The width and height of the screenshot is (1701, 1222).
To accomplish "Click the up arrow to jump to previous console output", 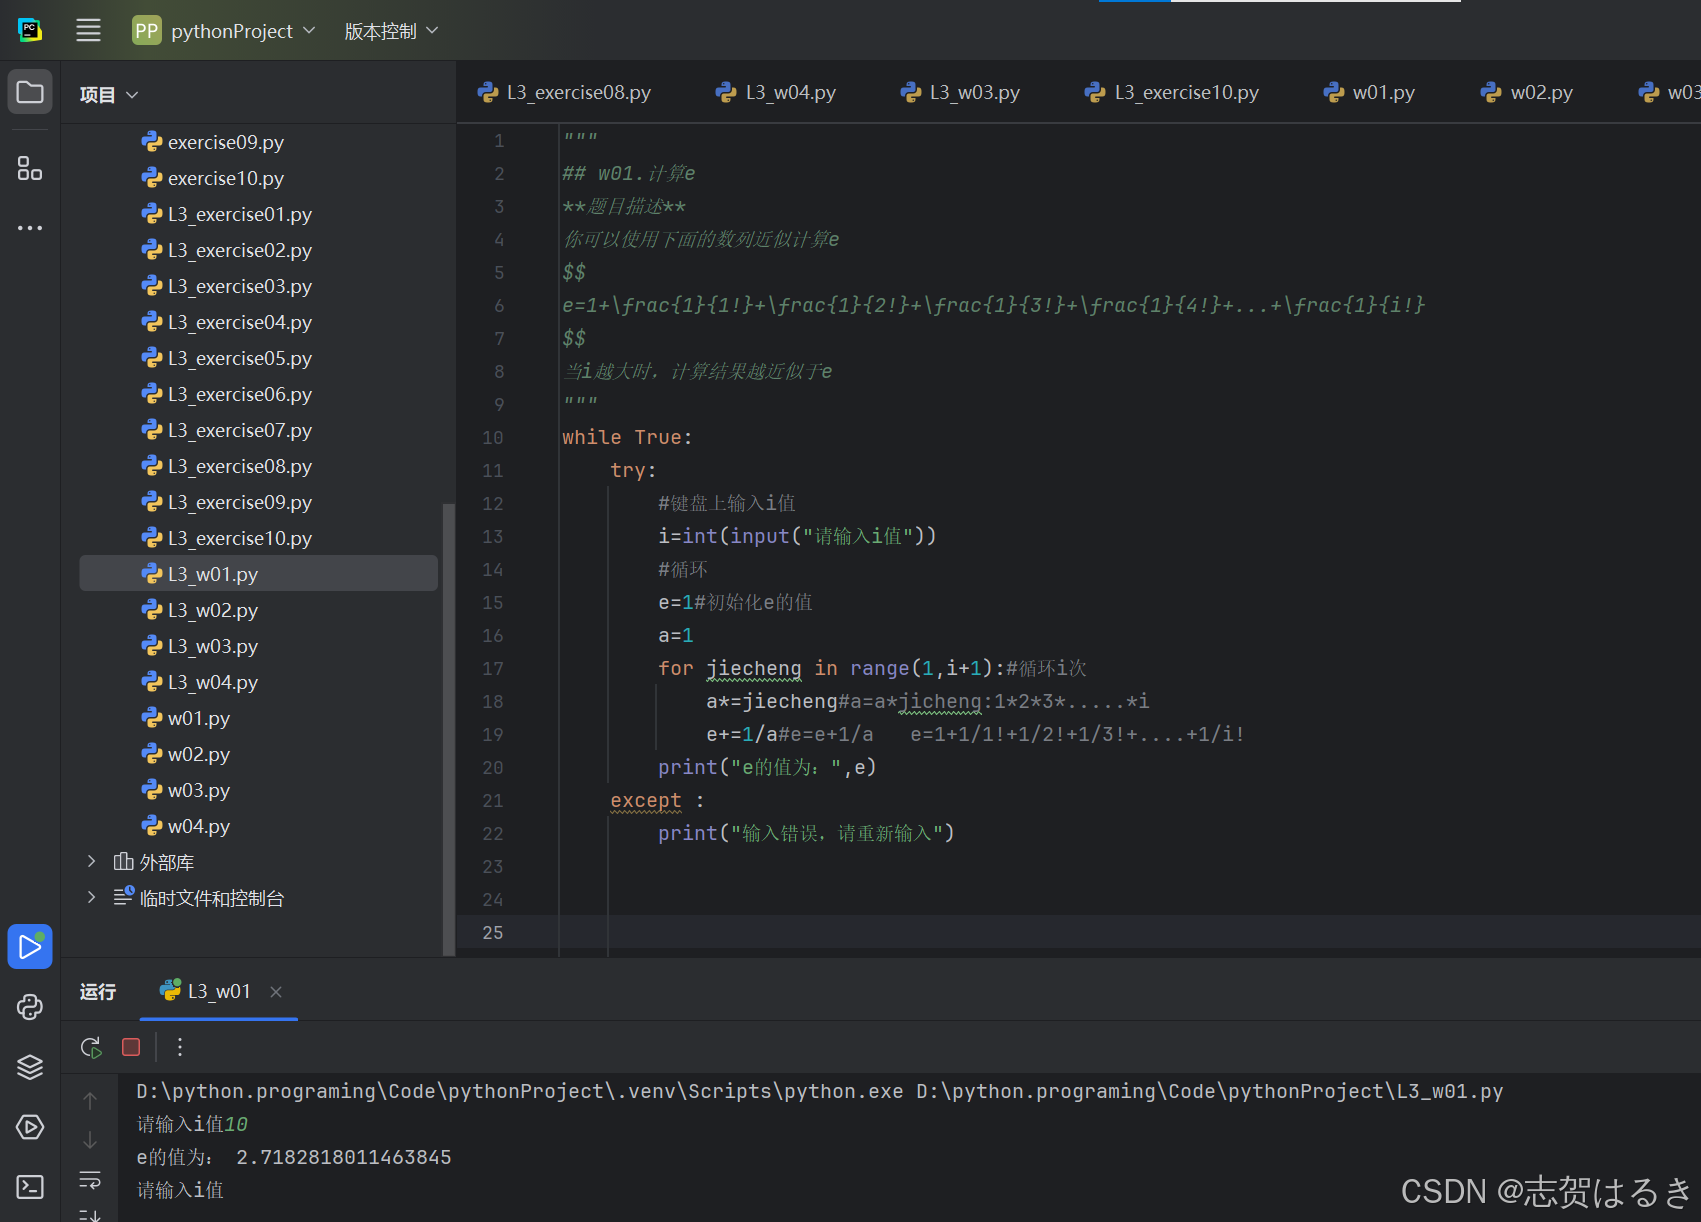I will [x=90, y=1098].
